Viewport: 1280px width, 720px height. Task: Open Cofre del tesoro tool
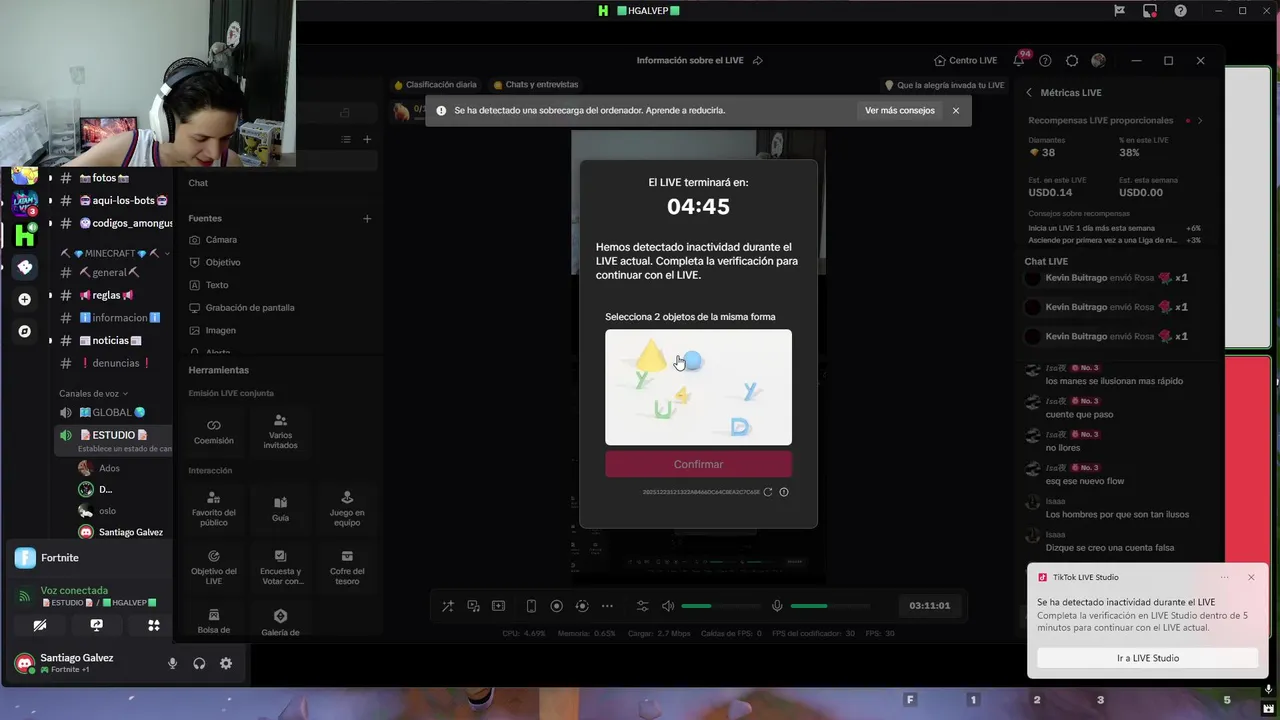click(347, 567)
